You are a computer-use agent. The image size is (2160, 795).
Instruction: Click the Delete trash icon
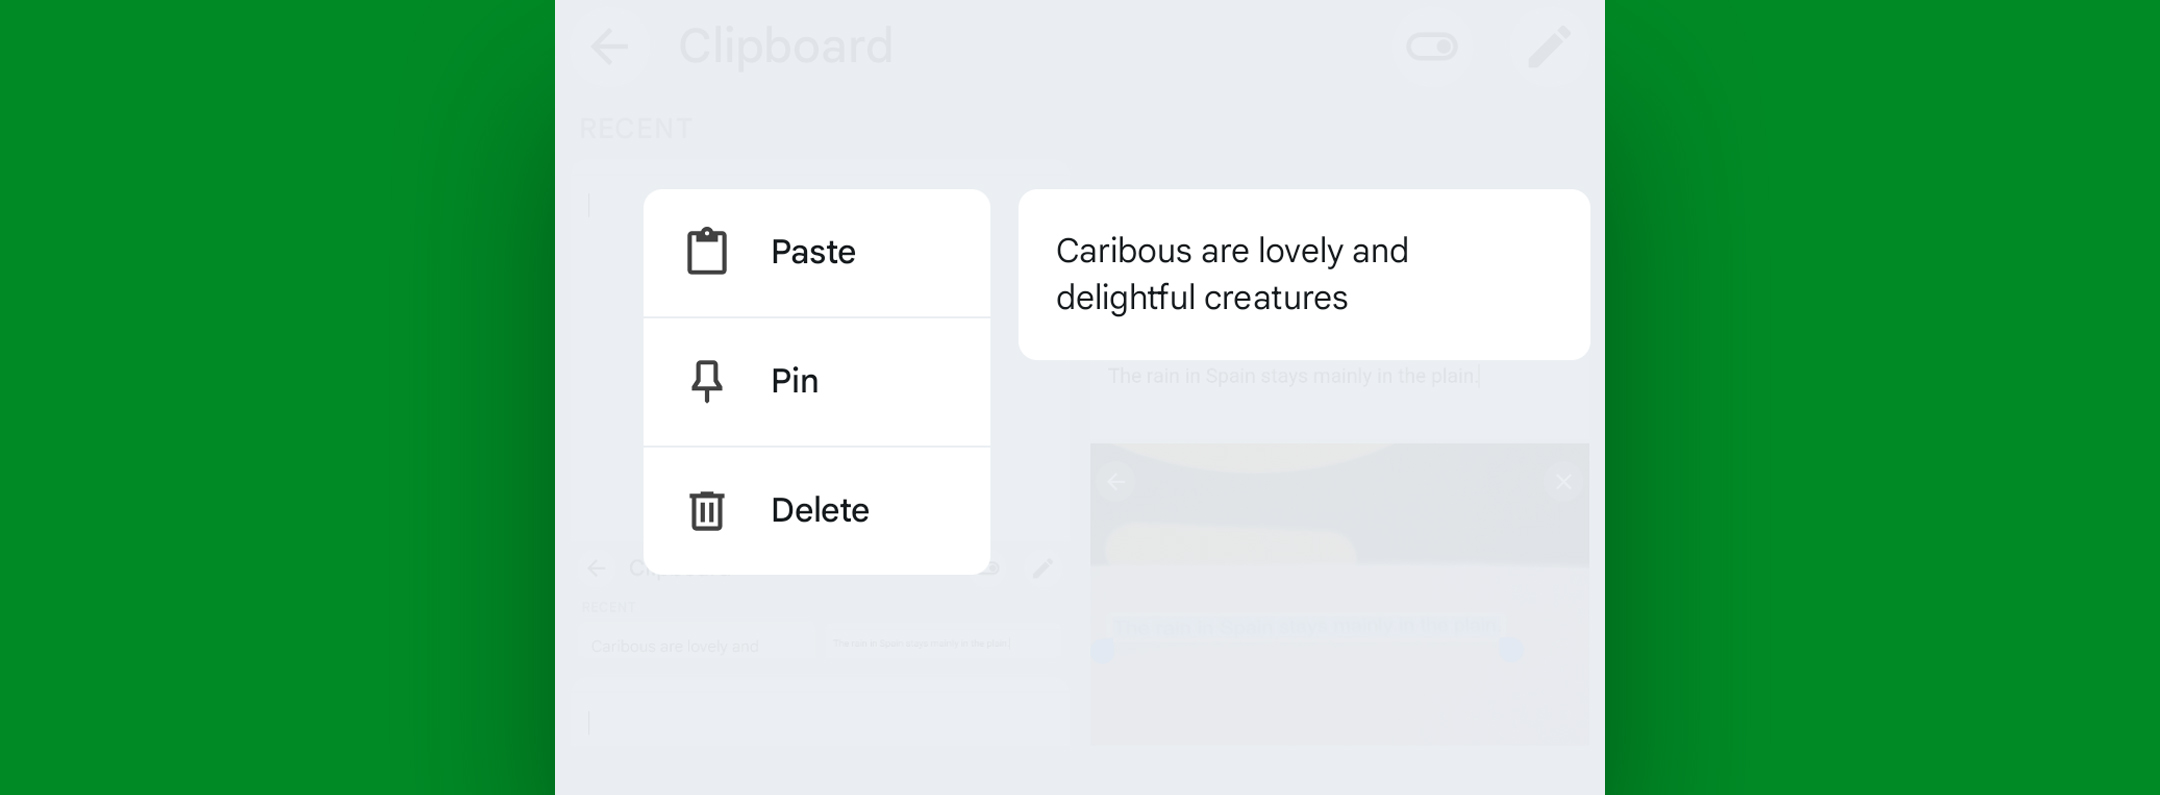(706, 510)
